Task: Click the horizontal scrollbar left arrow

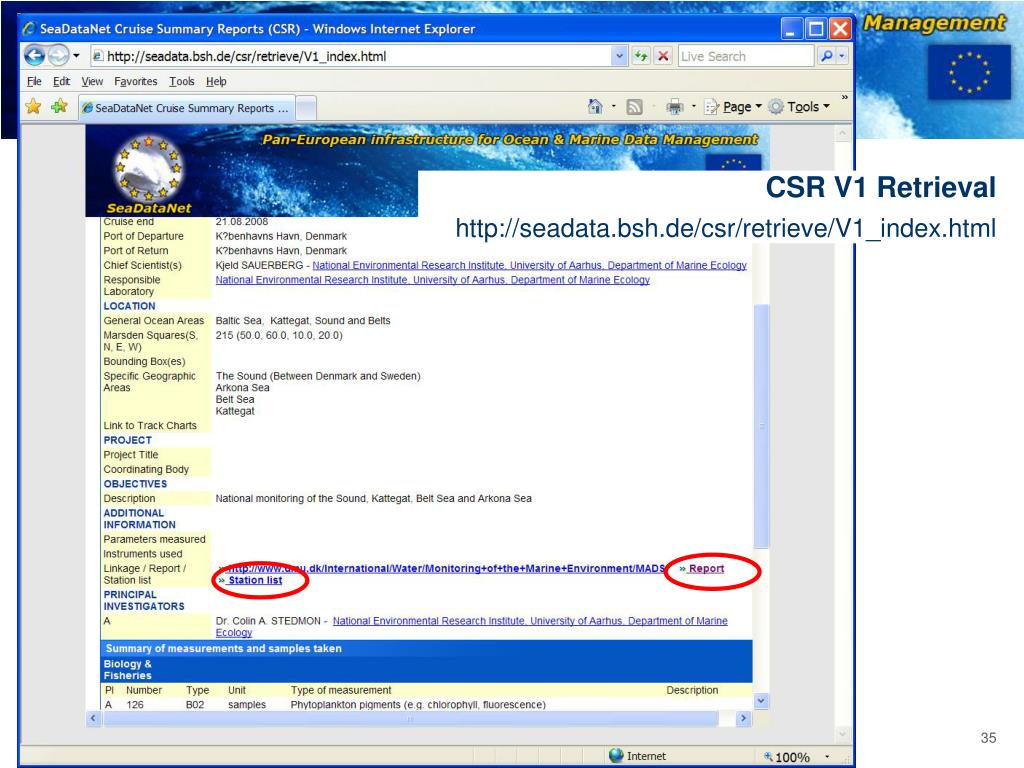Action: click(93, 718)
